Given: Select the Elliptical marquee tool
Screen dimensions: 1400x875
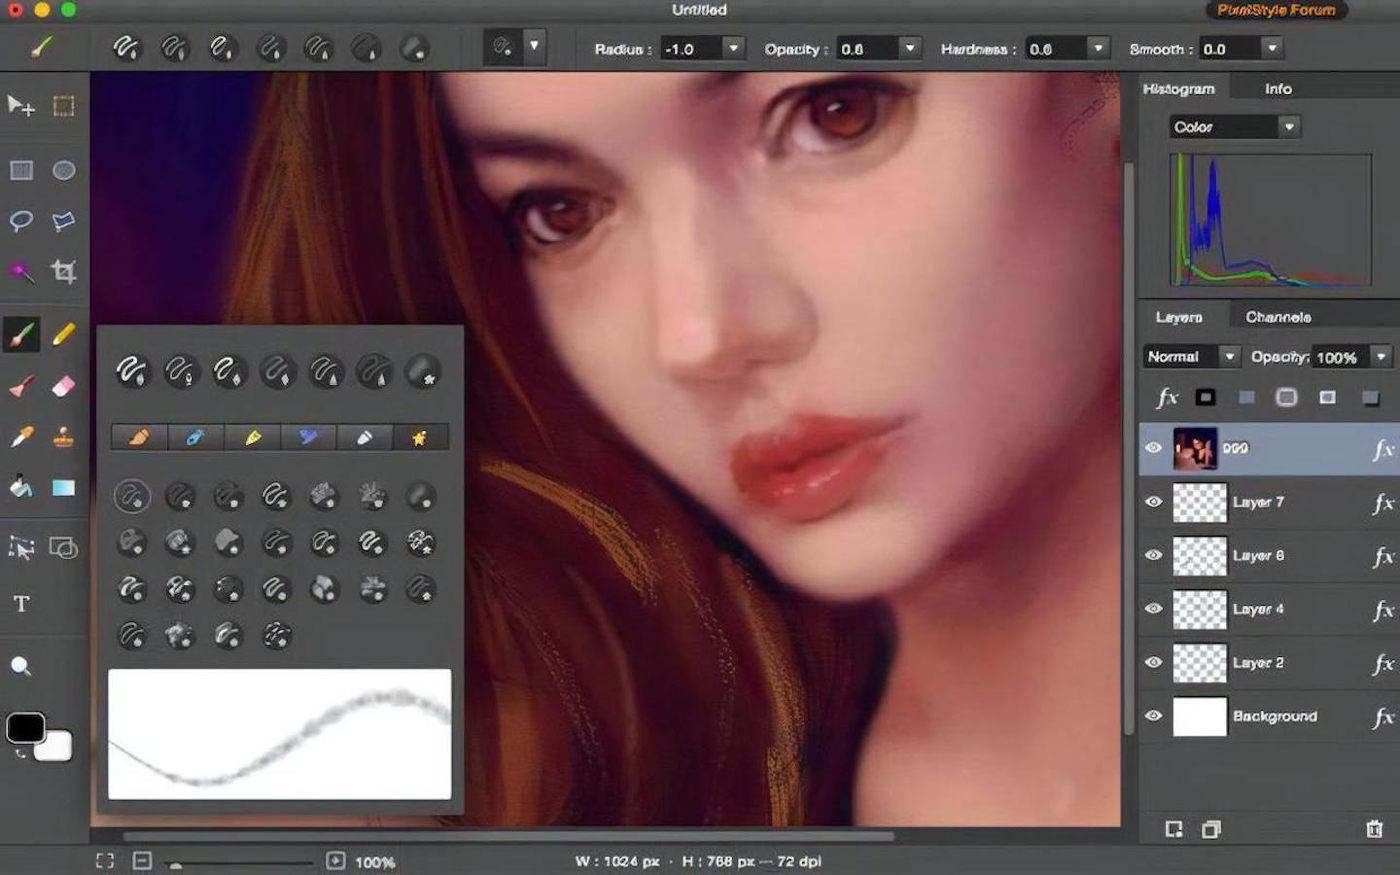Looking at the screenshot, I should pos(64,170).
